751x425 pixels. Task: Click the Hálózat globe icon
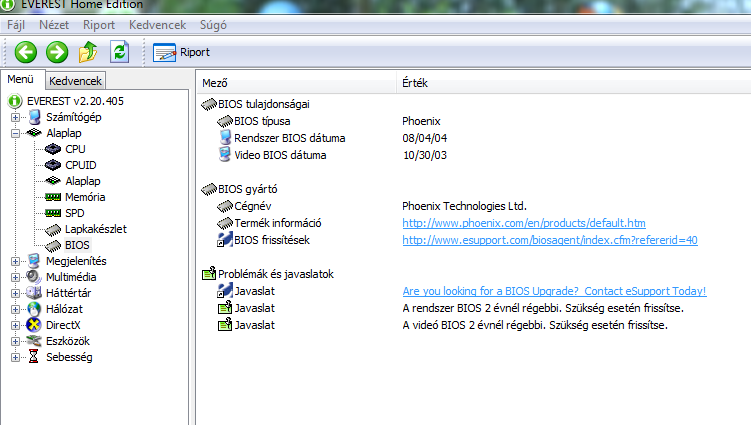click(34, 309)
